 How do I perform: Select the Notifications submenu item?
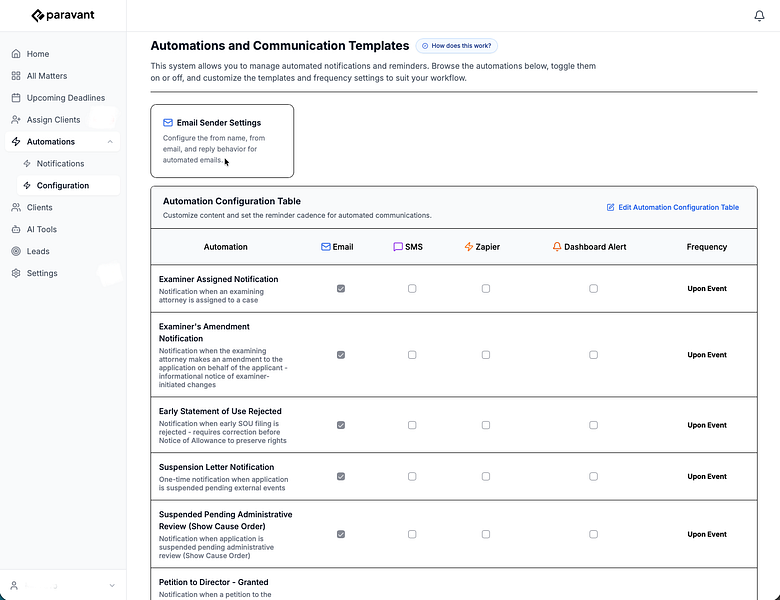[68, 163]
